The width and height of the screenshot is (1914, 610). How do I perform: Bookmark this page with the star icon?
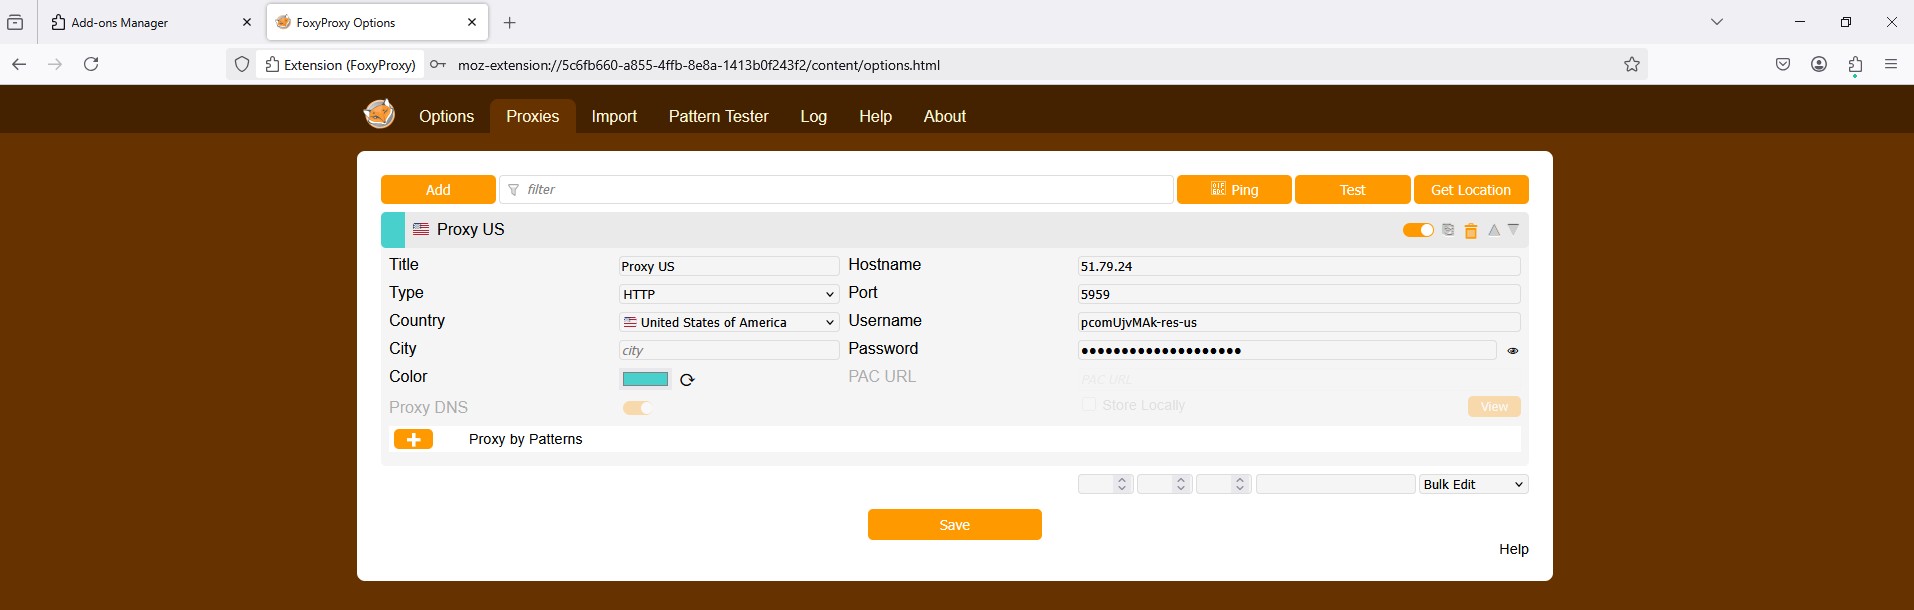click(1632, 65)
